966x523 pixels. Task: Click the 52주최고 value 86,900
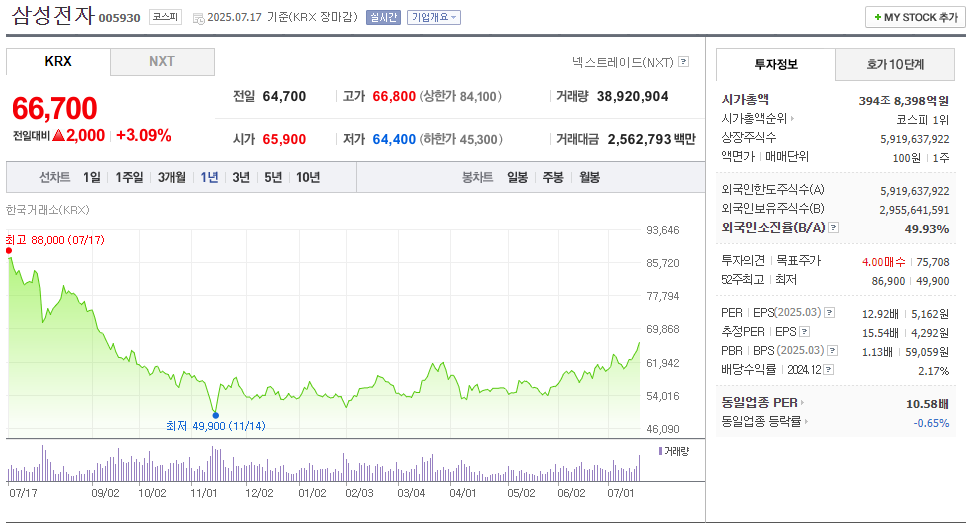click(888, 281)
